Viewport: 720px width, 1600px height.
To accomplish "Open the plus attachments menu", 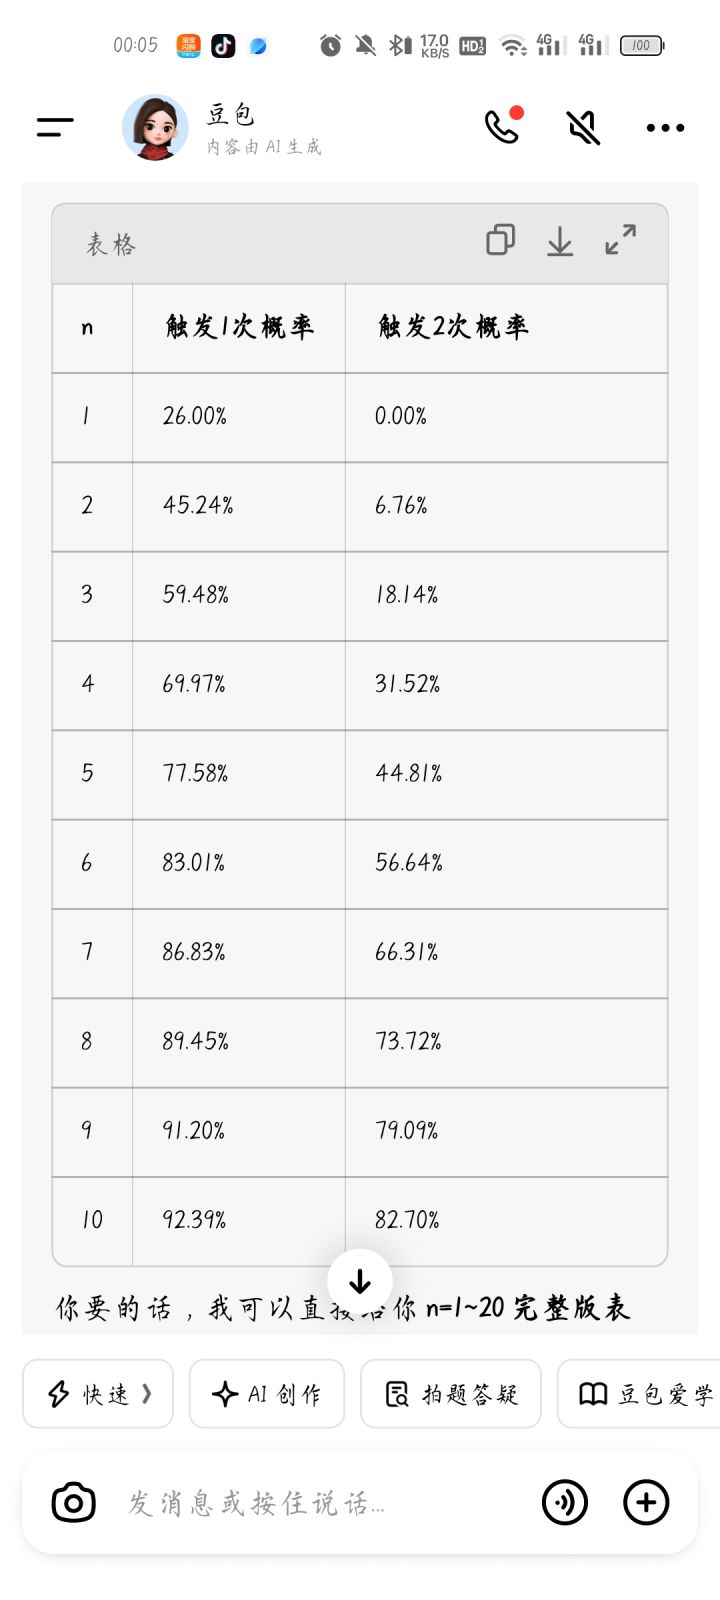I will coord(646,1502).
